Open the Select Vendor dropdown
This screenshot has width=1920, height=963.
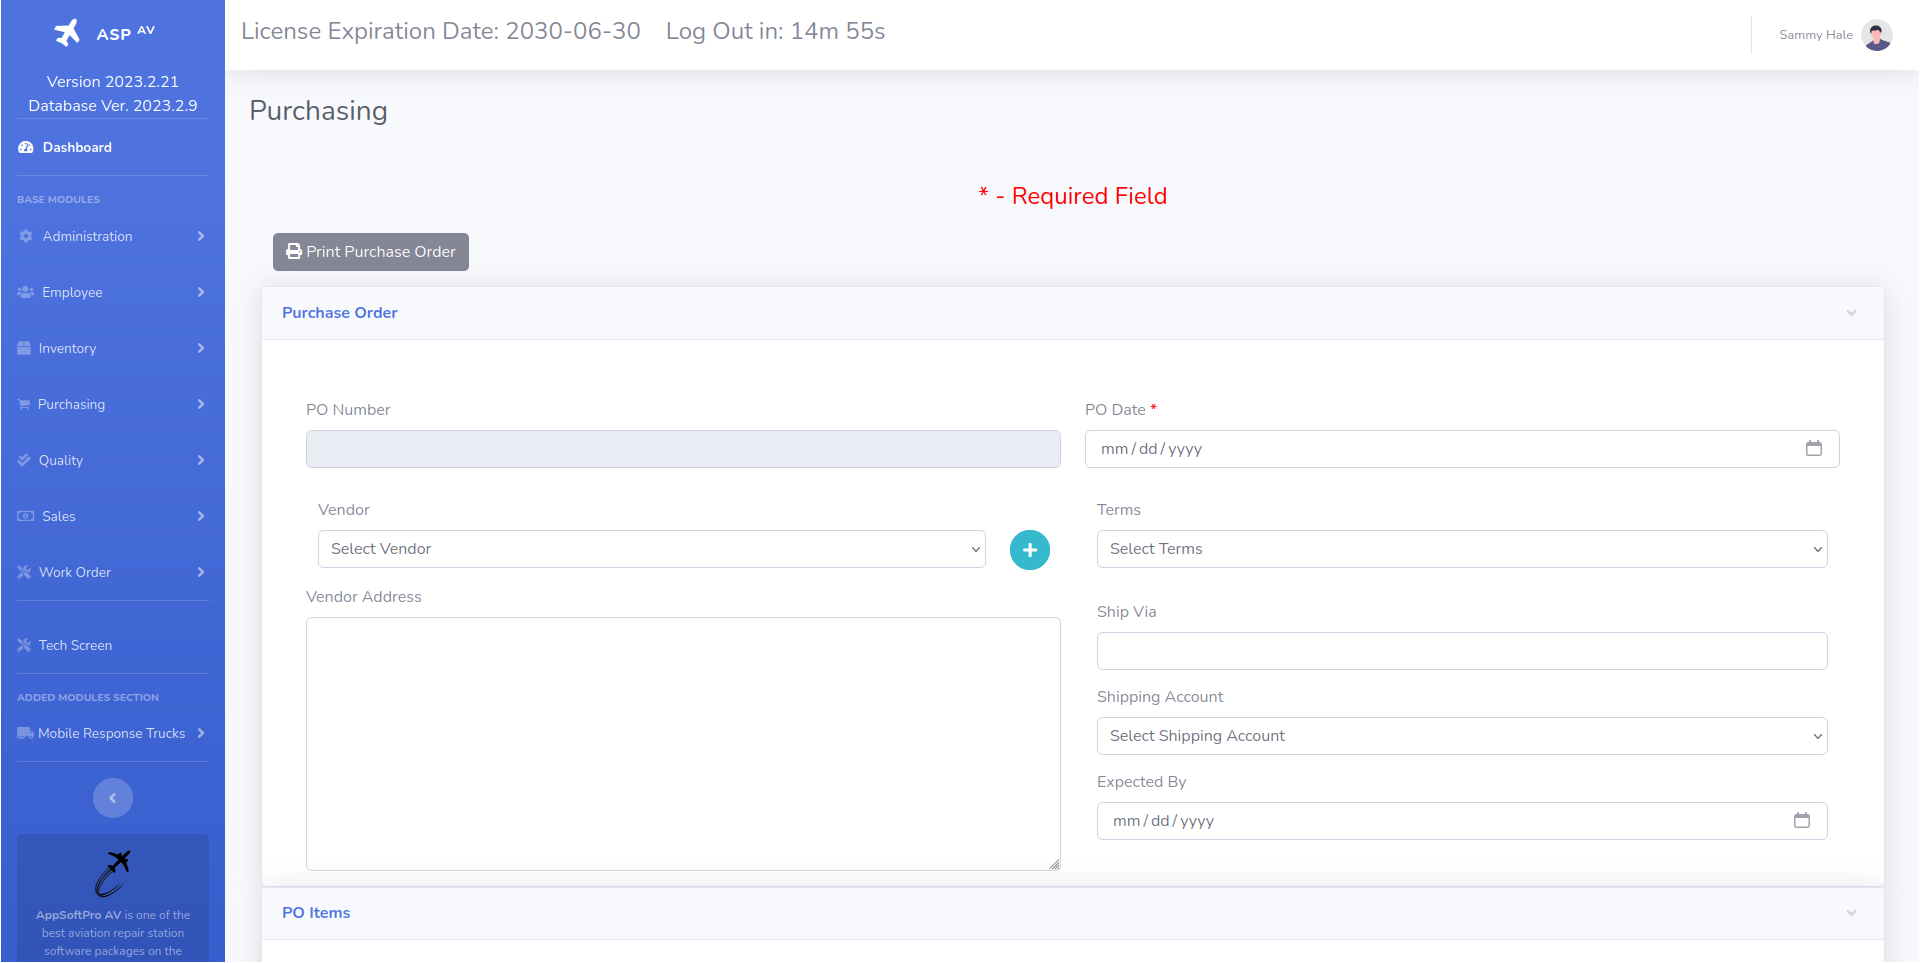tap(651, 549)
